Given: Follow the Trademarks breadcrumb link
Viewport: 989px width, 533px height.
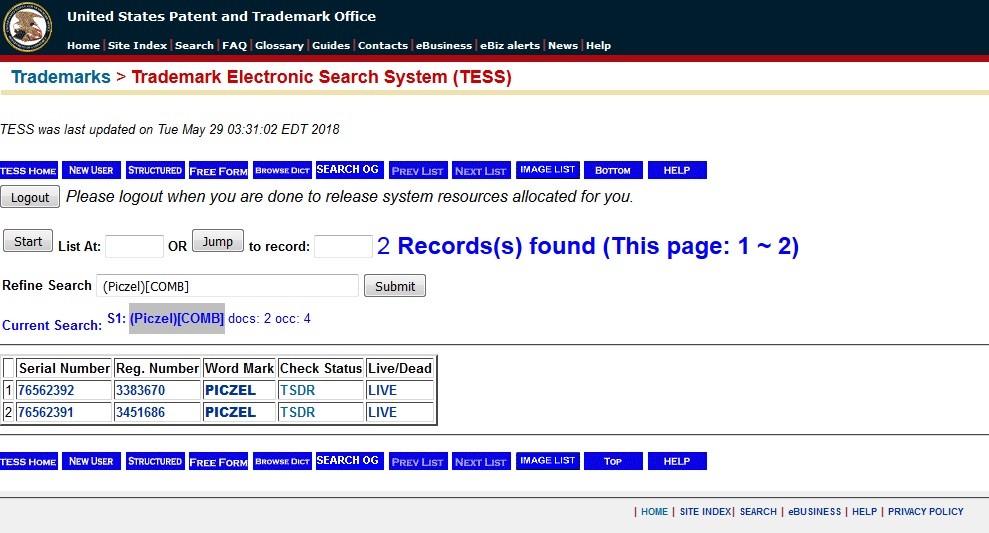Looking at the screenshot, I should pyautogui.click(x=61, y=77).
